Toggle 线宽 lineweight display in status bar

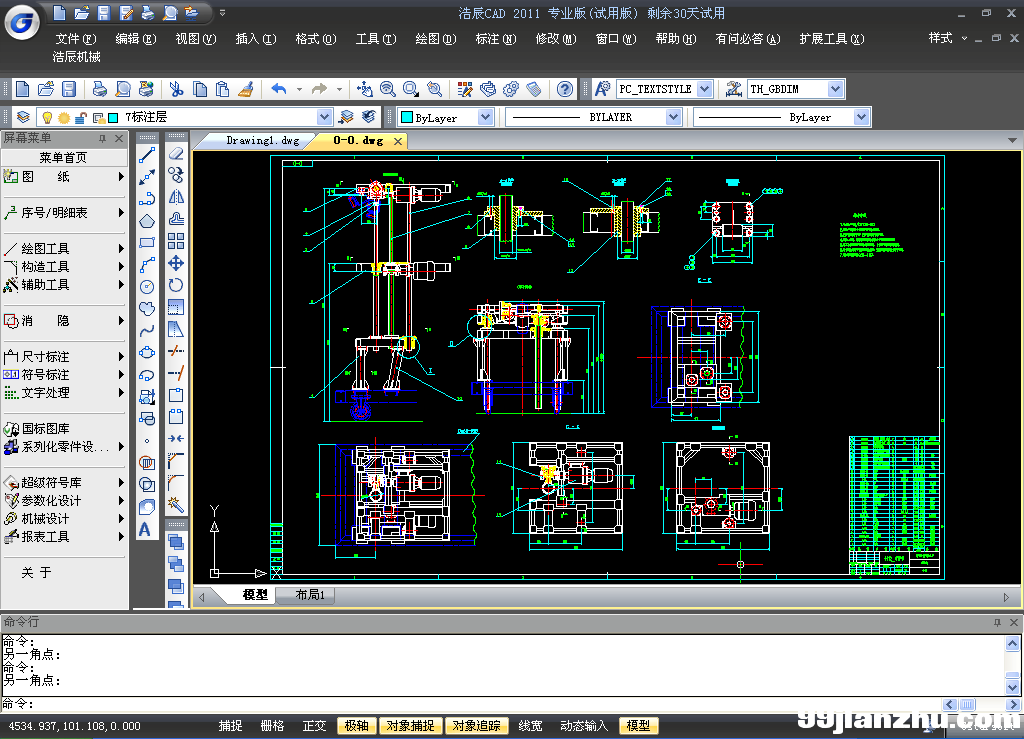point(530,726)
